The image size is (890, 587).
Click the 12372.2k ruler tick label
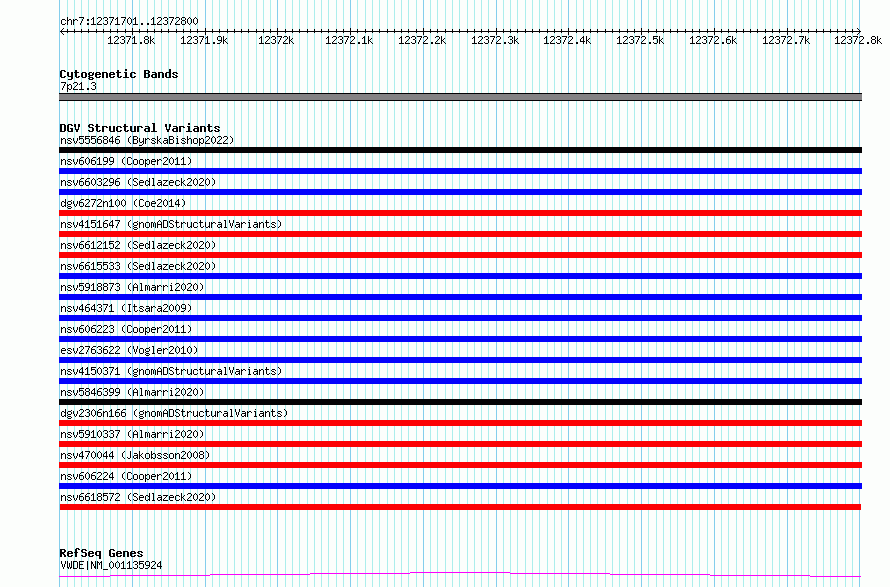[422, 40]
